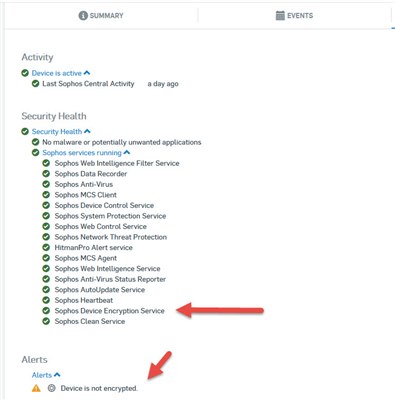
Task: Click Sophos Clean Service entry
Action: click(90, 321)
